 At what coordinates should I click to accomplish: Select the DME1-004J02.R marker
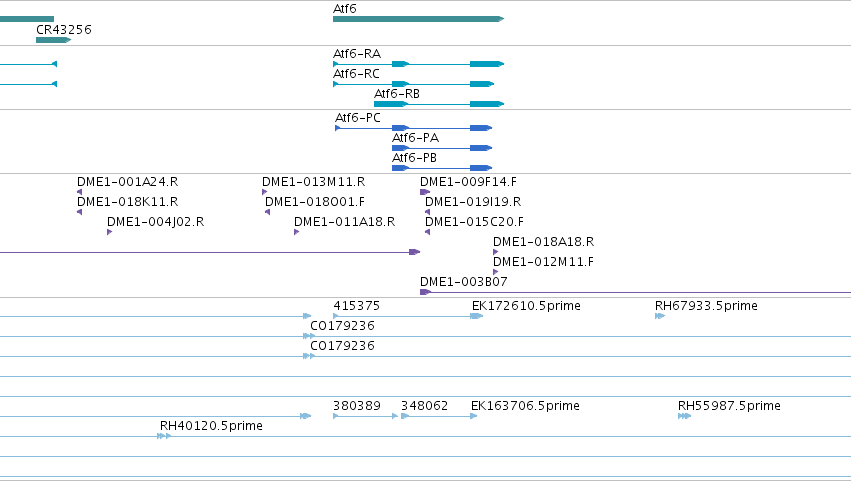[110, 232]
